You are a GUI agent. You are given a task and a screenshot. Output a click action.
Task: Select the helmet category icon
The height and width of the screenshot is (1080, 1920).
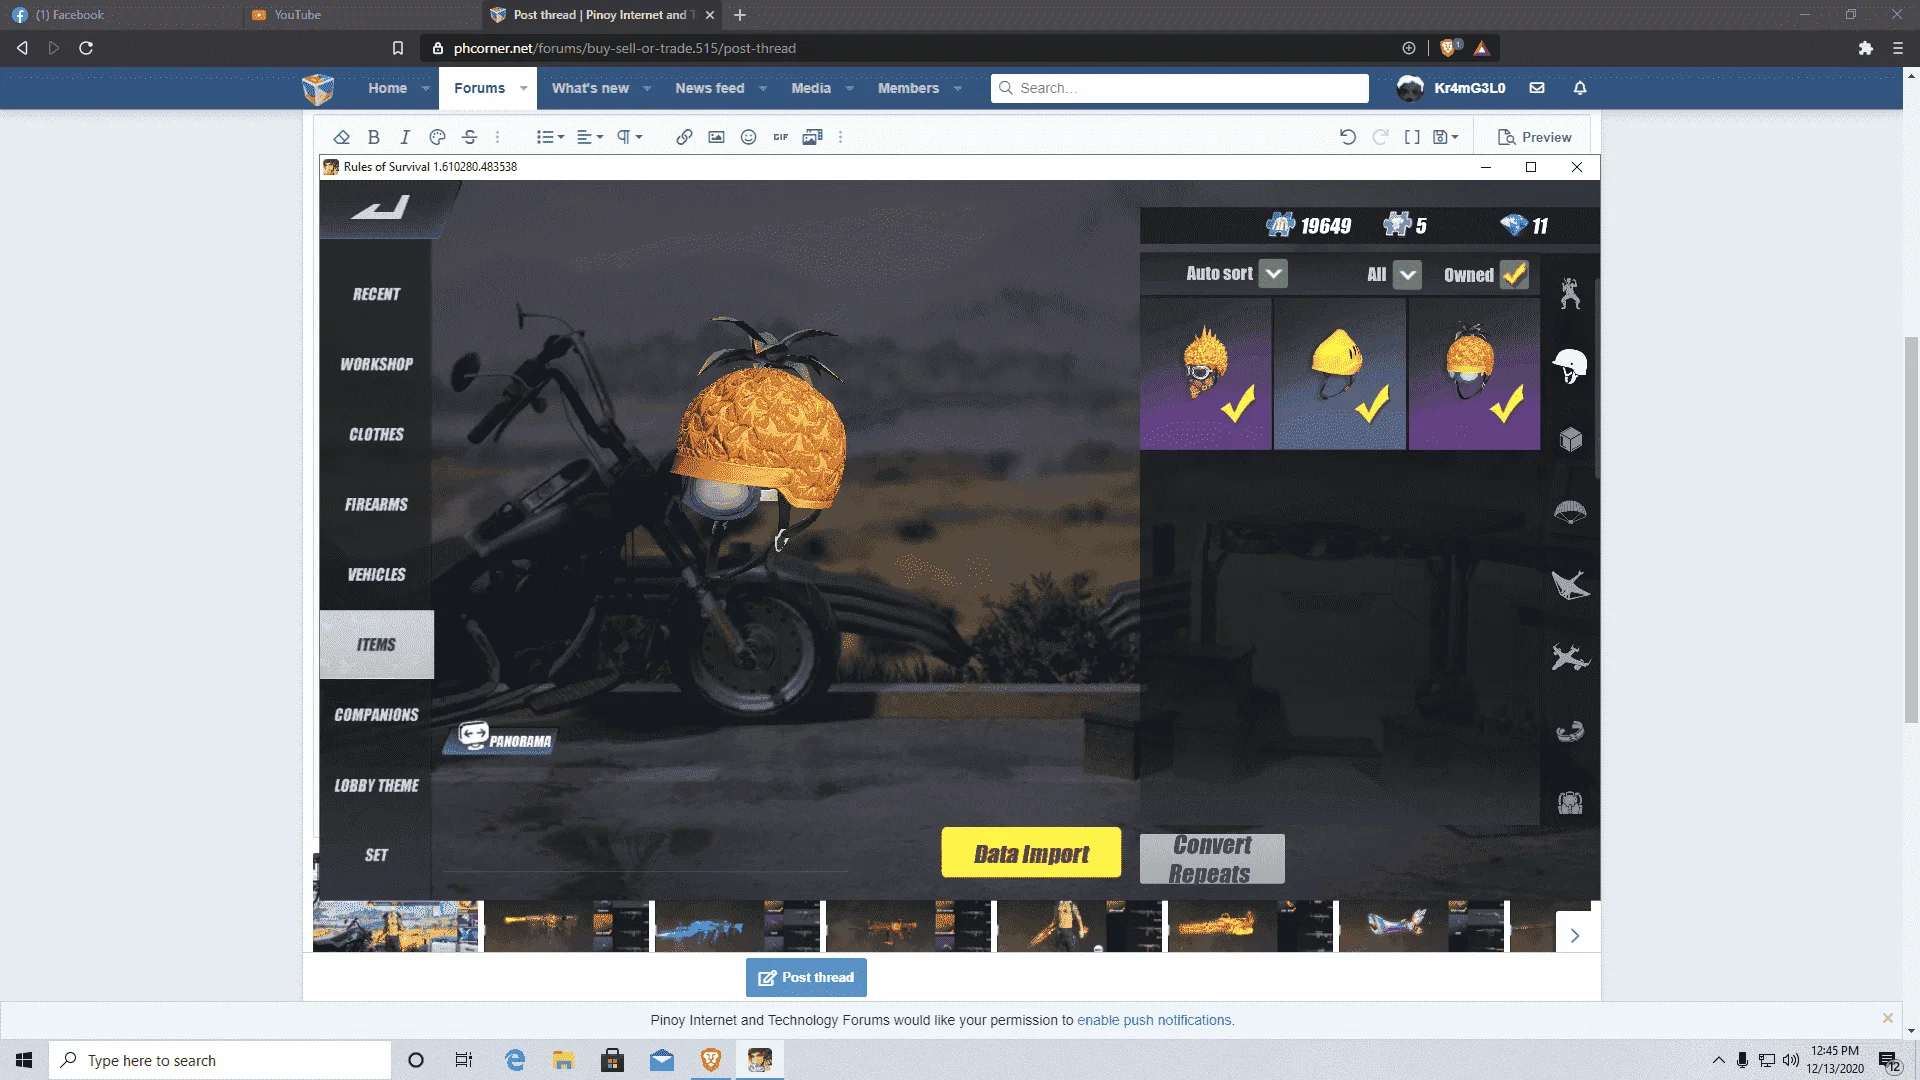click(x=1570, y=366)
